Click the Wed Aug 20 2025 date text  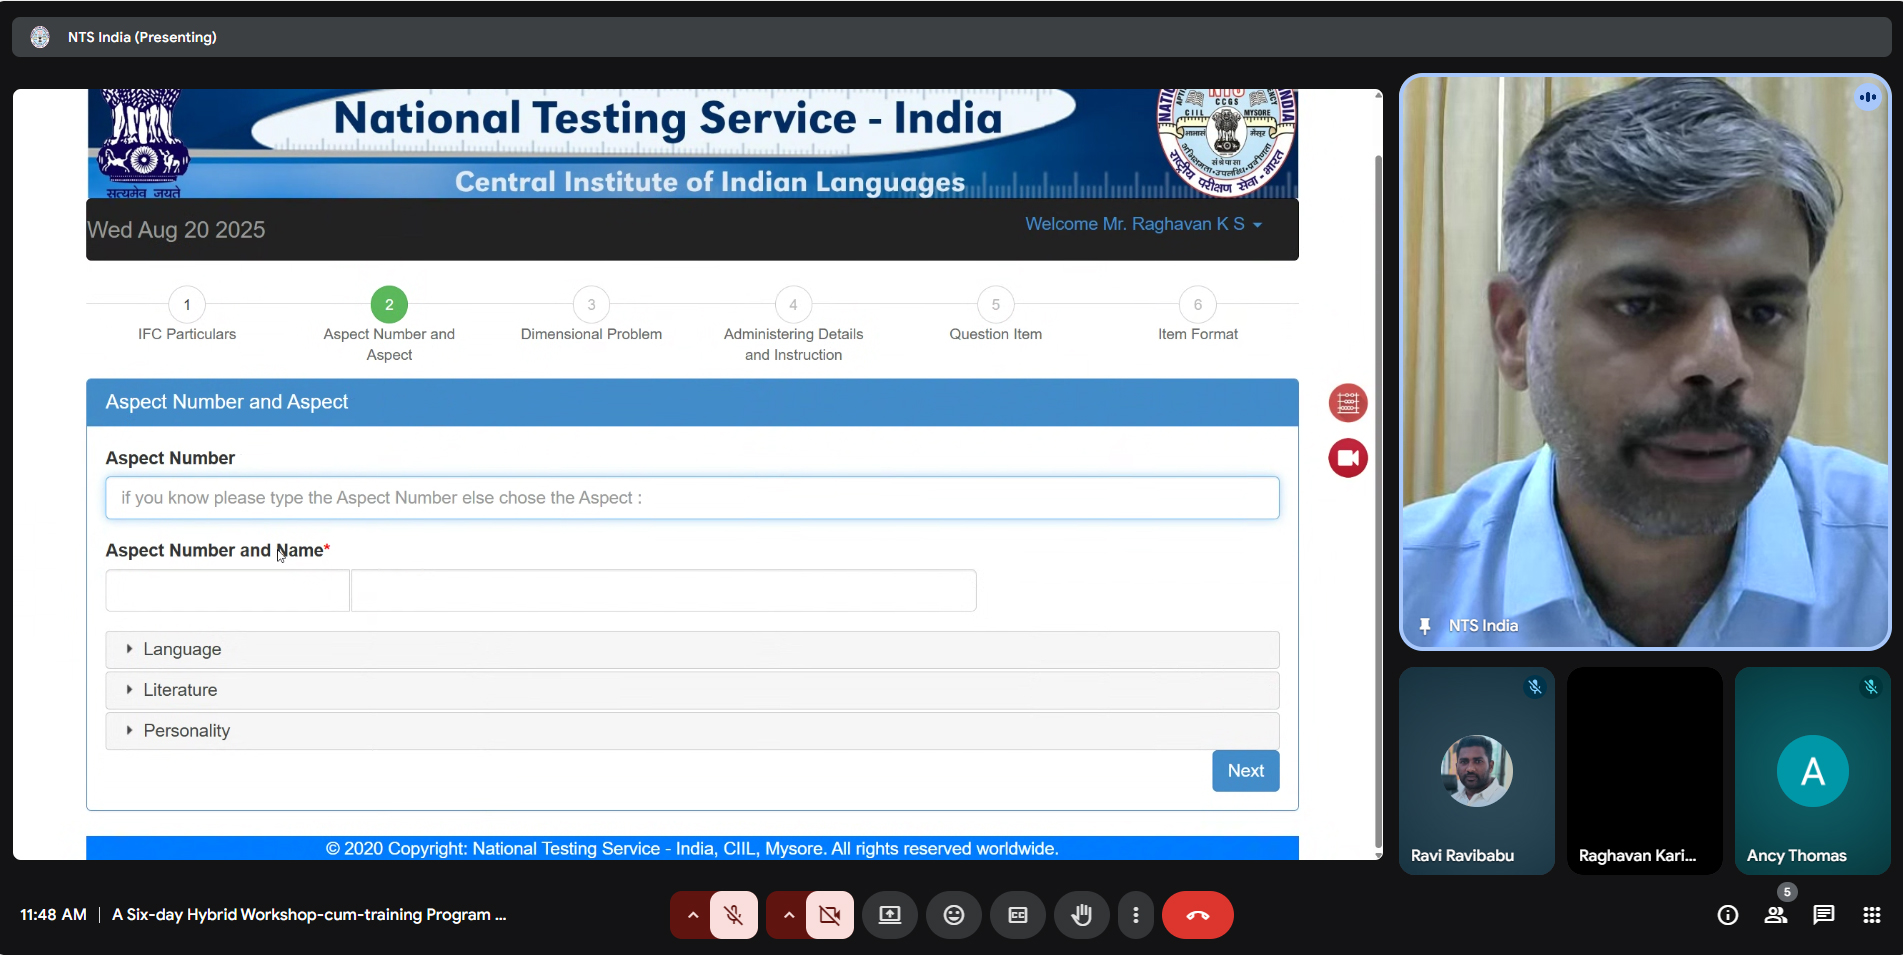176,230
